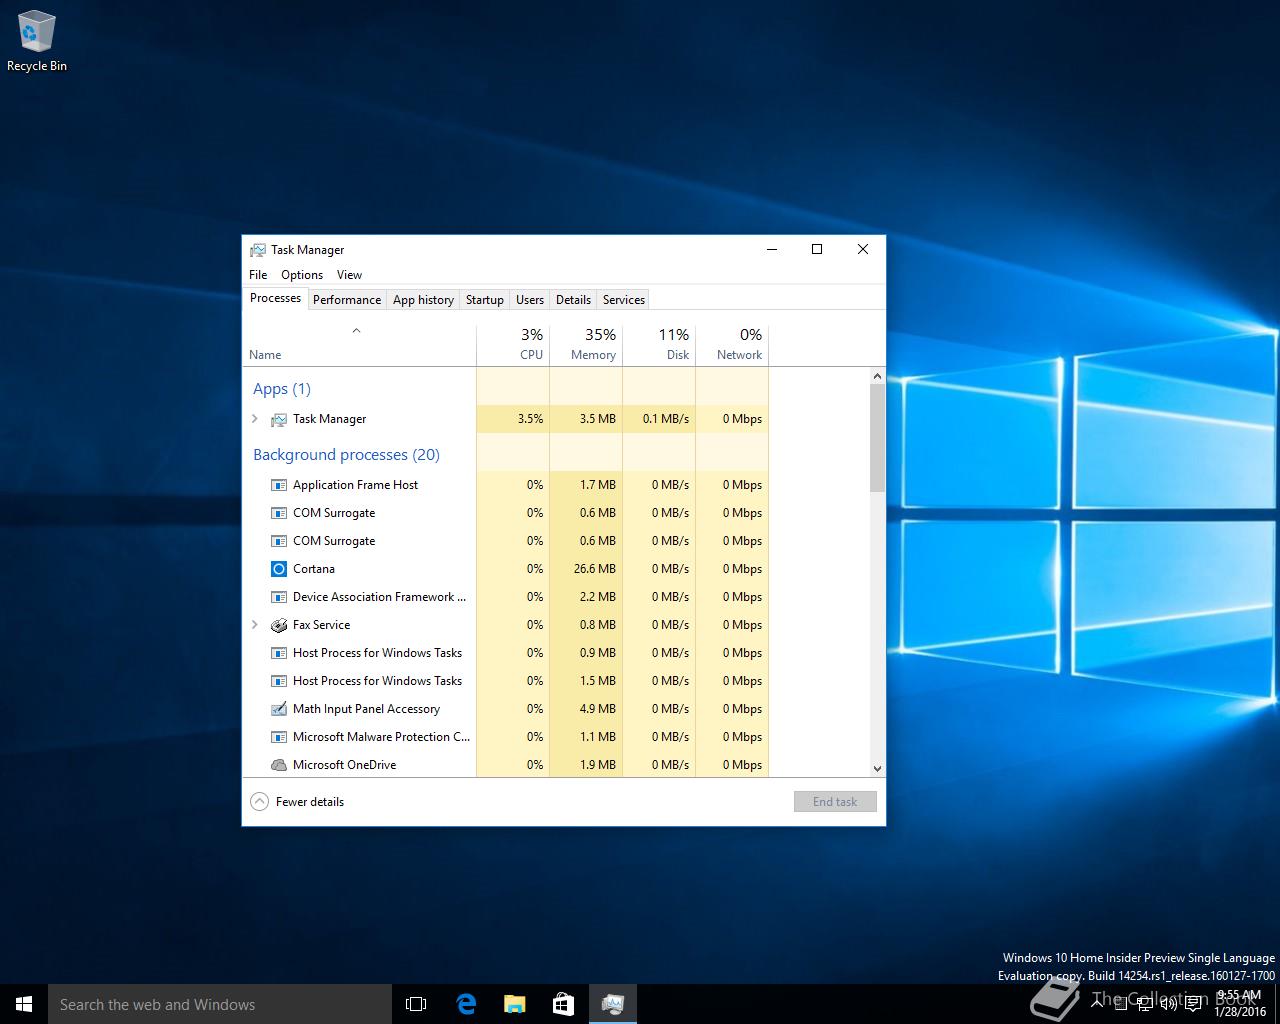Close the Task Manager window
Screen dimensions: 1280x1024
click(x=863, y=250)
